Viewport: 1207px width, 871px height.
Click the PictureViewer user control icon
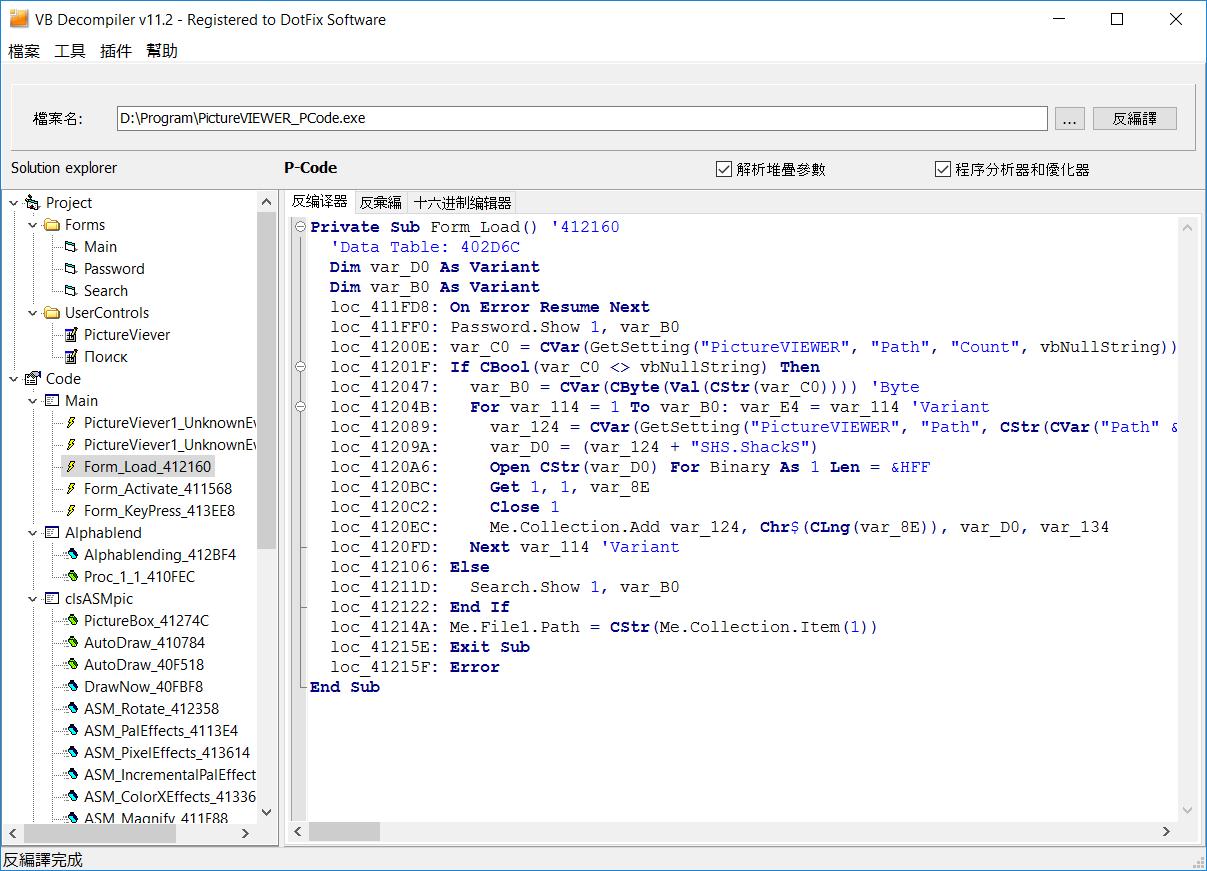pyautogui.click(x=70, y=334)
